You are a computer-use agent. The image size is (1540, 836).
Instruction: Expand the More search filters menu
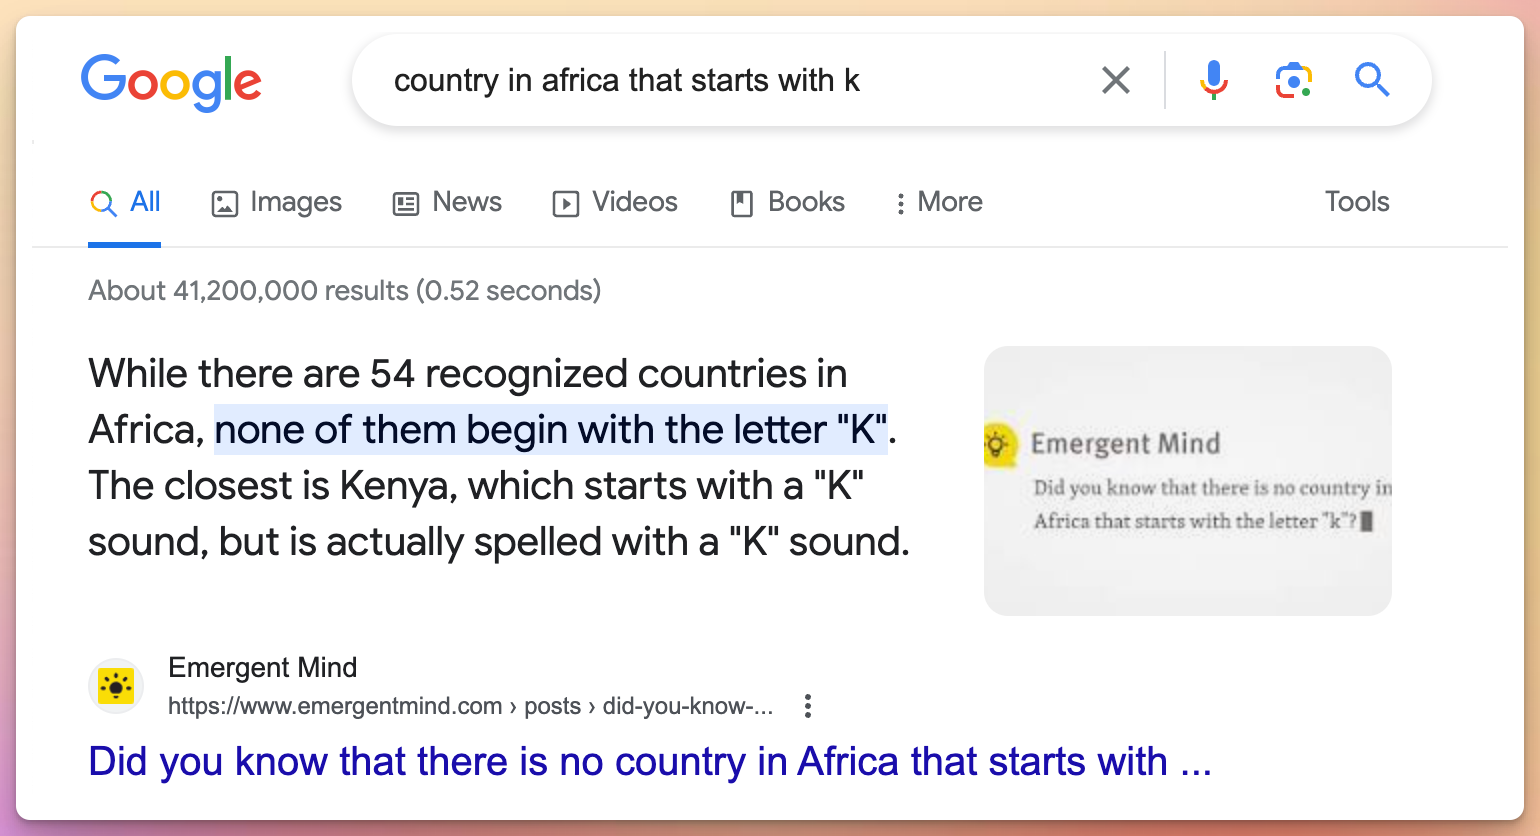tap(938, 202)
